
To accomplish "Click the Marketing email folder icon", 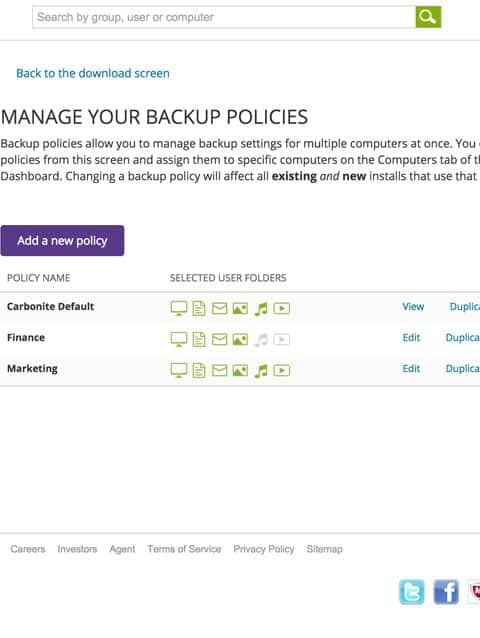I will 220,370.
